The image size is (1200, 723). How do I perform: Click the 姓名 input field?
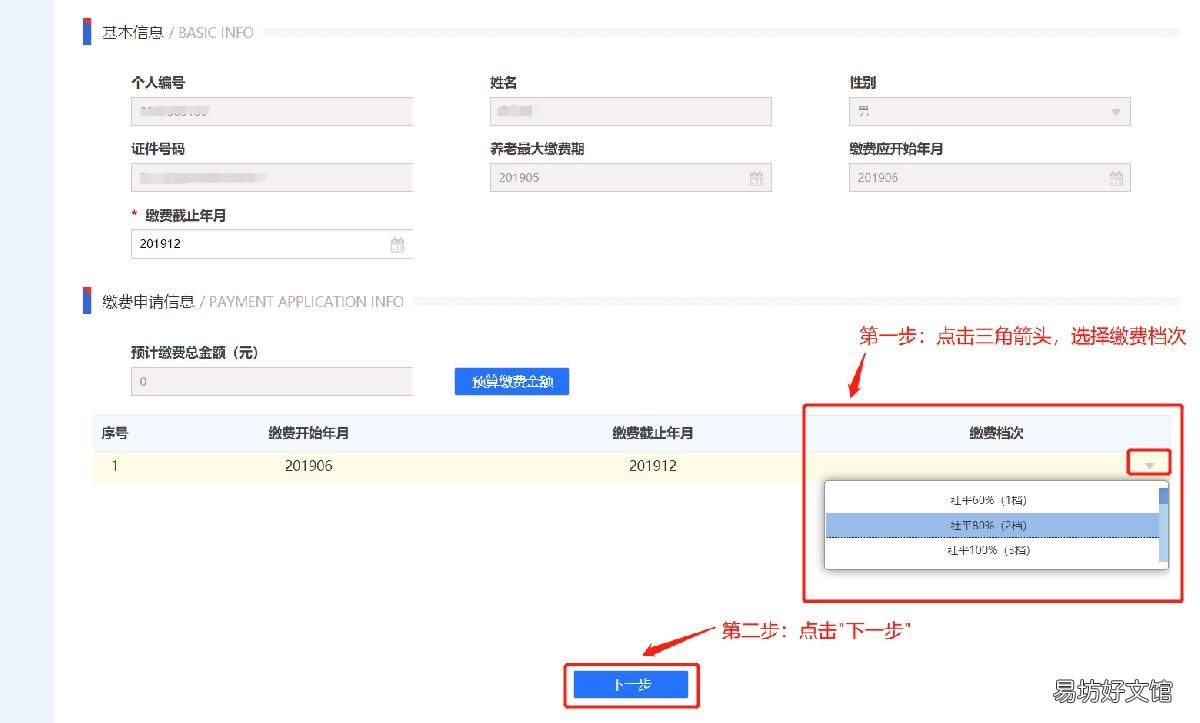tap(631, 111)
